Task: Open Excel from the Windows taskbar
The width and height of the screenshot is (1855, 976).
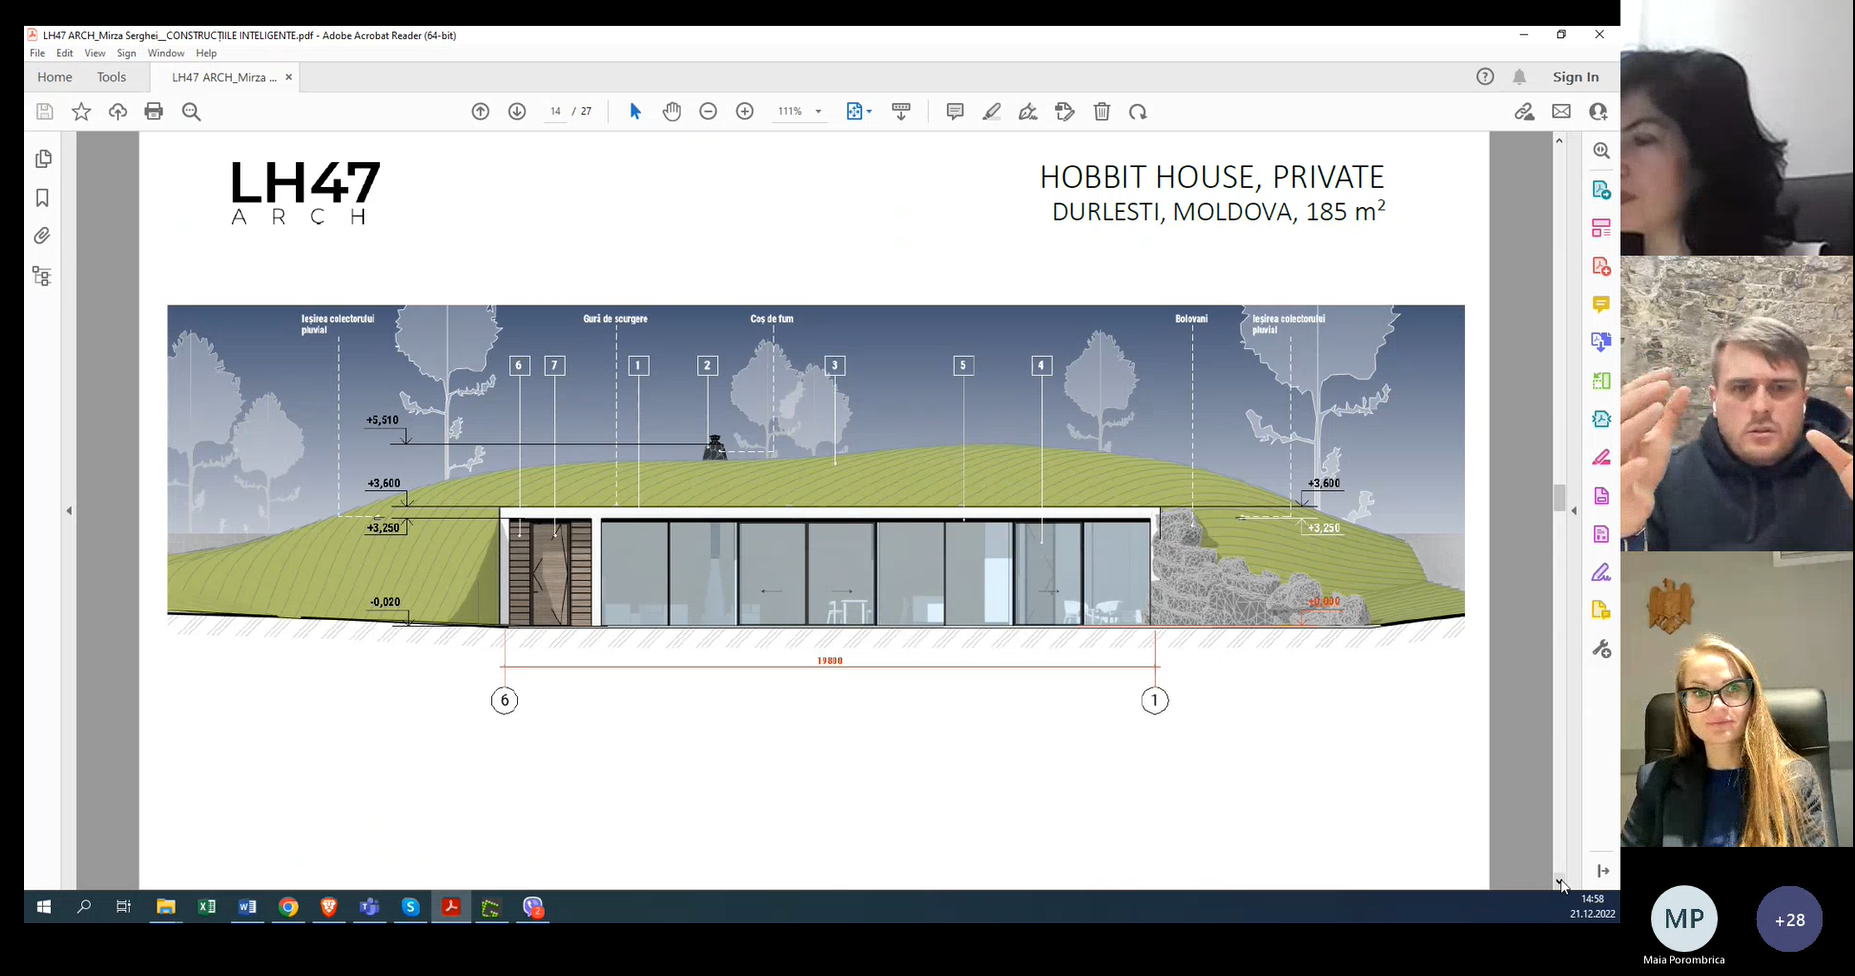Action: click(x=207, y=907)
